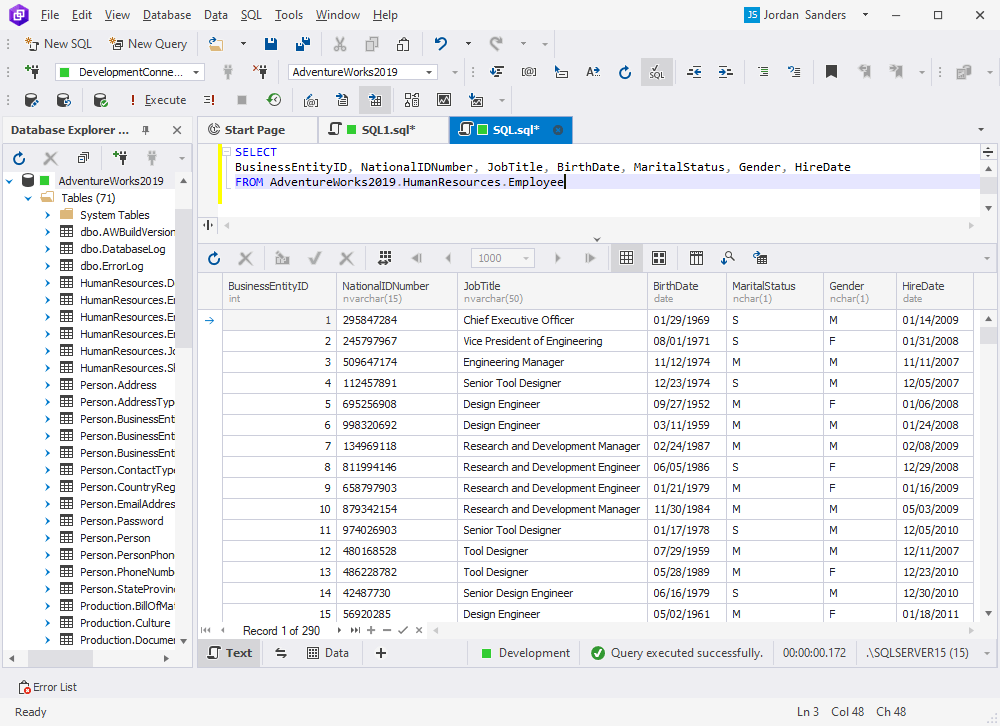
Task: Open the AdventureWorks2019 database dropdown
Action: (430, 71)
